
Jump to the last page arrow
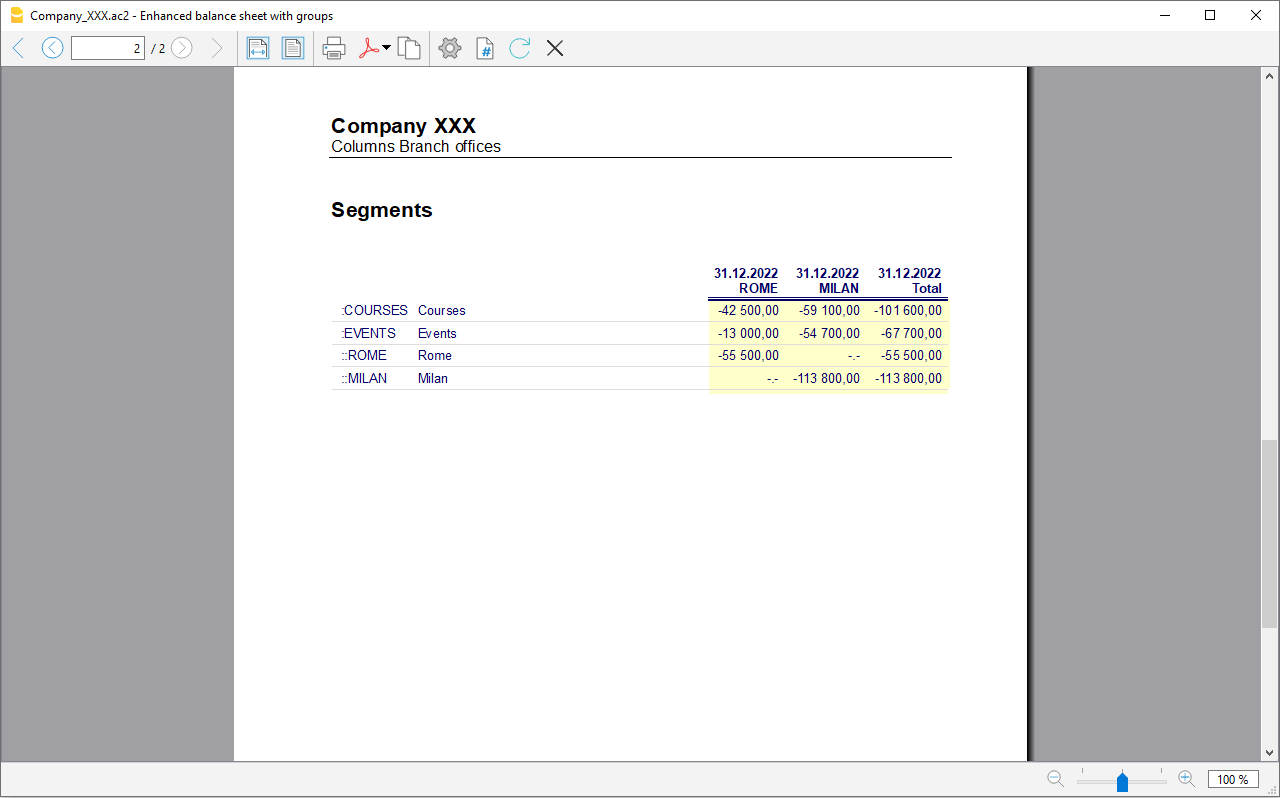(216, 48)
